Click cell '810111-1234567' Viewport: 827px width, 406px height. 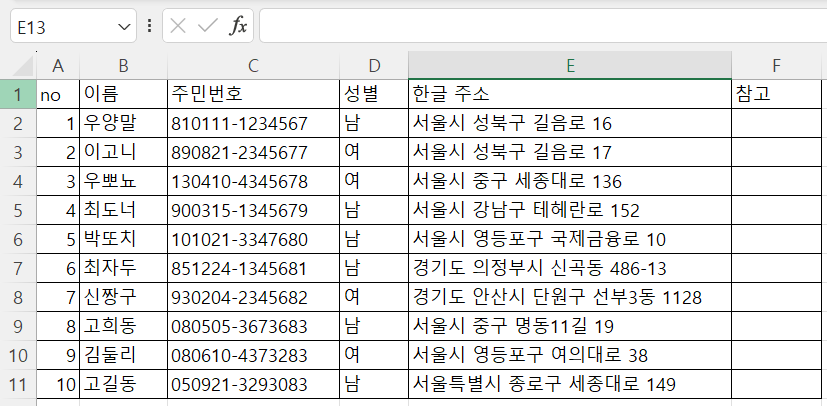[x=254, y=123]
